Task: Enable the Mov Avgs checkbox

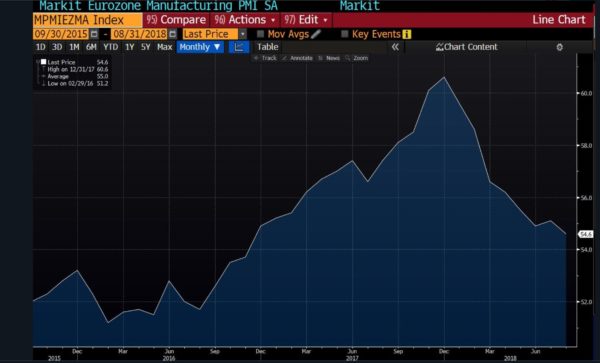Action: tap(261, 34)
